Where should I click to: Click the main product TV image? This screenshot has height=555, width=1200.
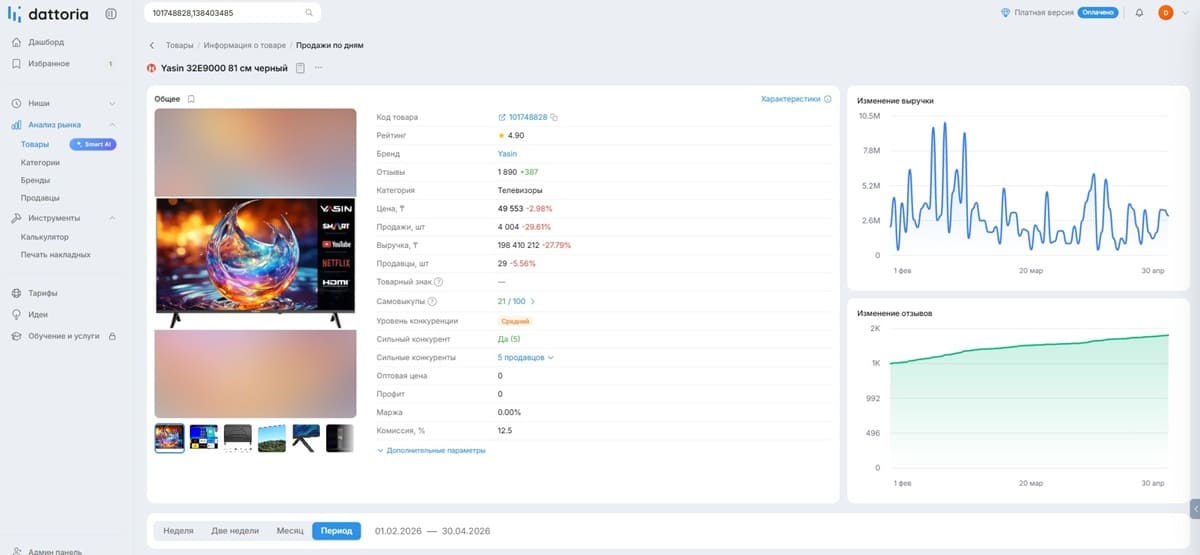click(256, 262)
